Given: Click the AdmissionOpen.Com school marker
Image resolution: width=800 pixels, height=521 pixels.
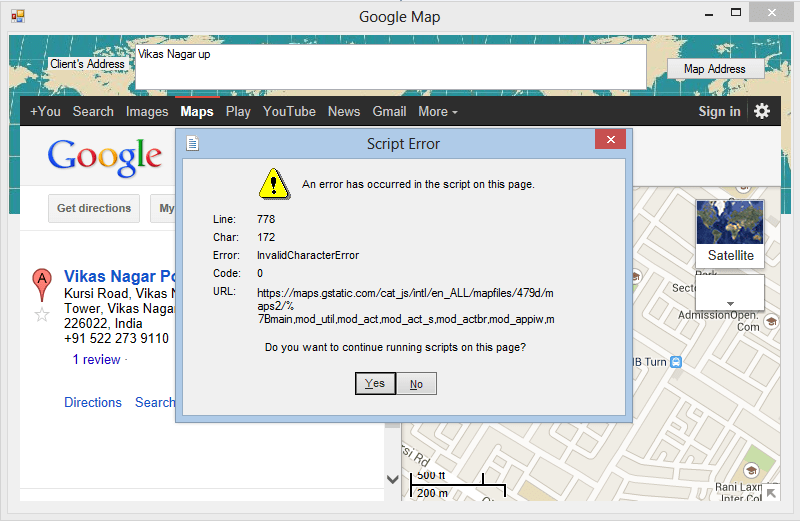Looking at the screenshot, I should coord(771,321).
